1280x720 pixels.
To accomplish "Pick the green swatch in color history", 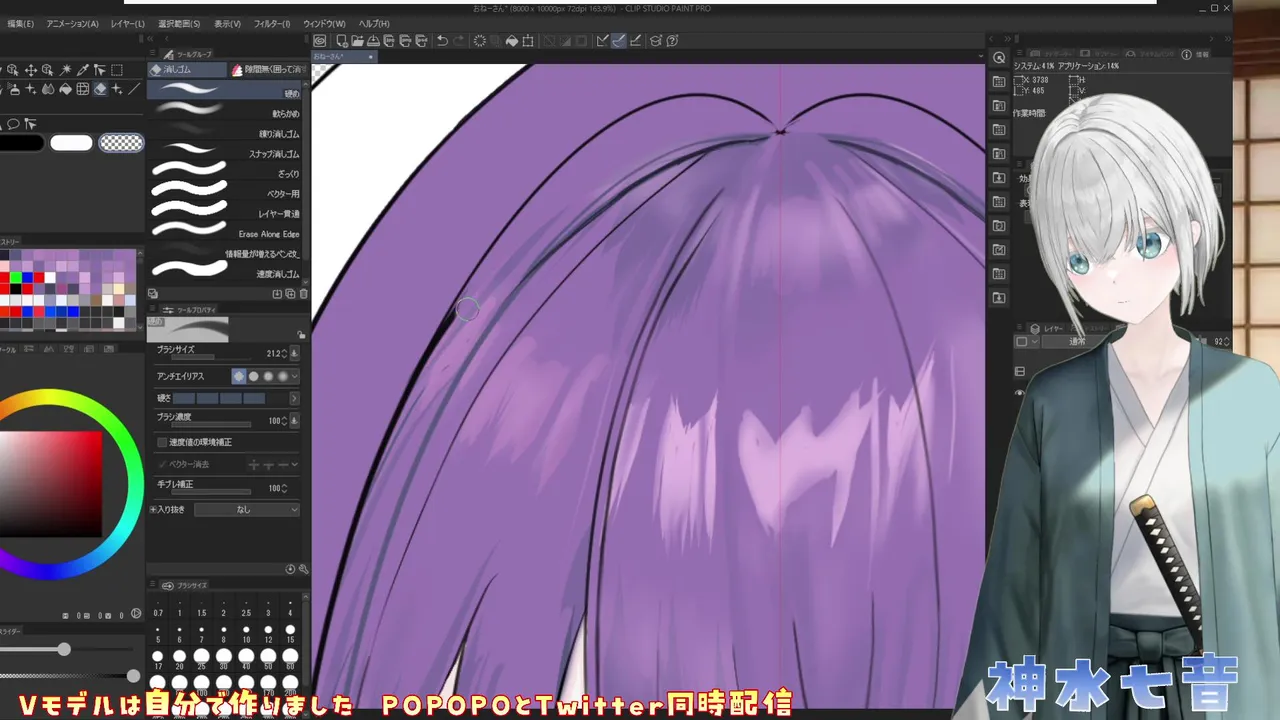I will coord(16,277).
